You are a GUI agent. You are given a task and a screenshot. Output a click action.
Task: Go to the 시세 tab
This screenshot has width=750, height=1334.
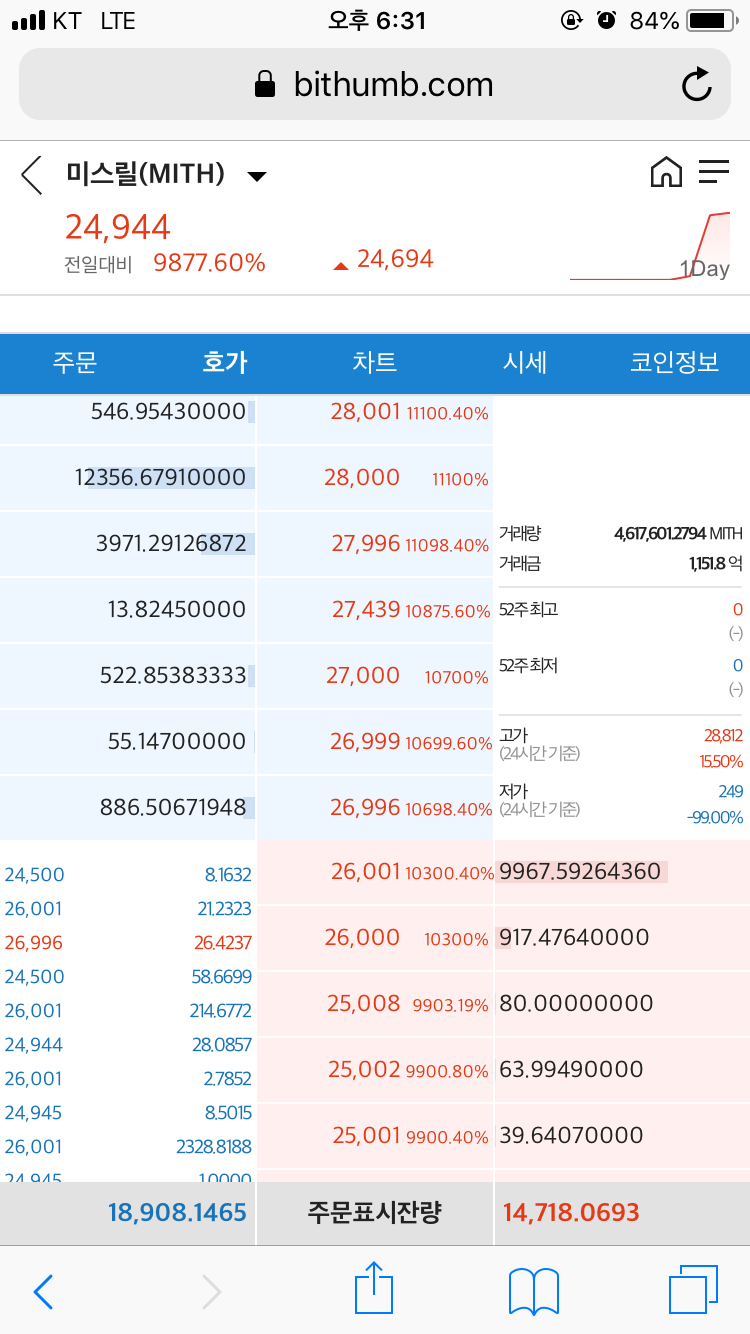tap(525, 362)
